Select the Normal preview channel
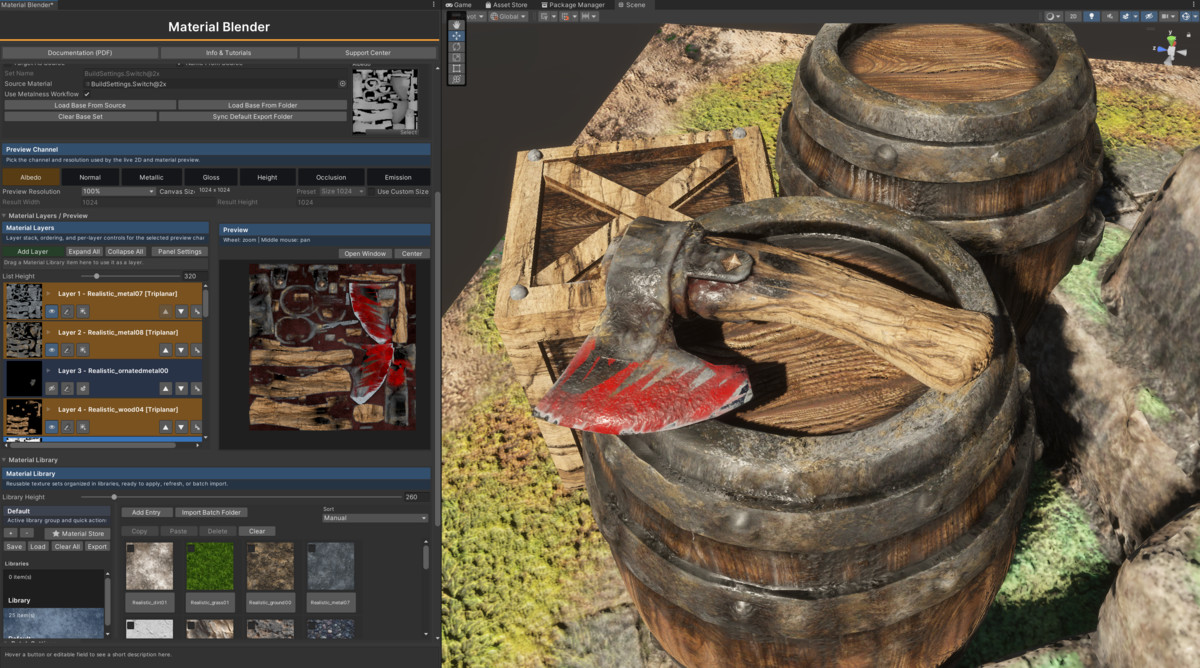Screen dimensions: 1200x668 coord(90,177)
